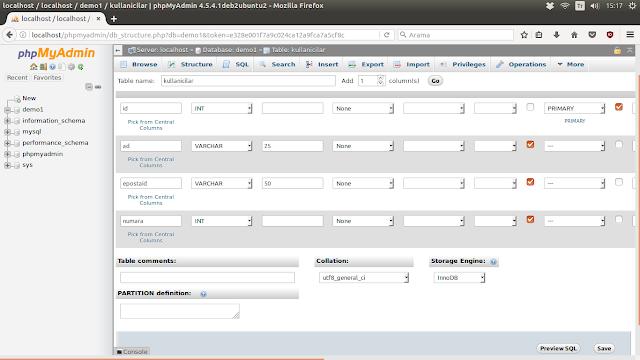
Task: Click Preview SQL button
Action: [558, 348]
